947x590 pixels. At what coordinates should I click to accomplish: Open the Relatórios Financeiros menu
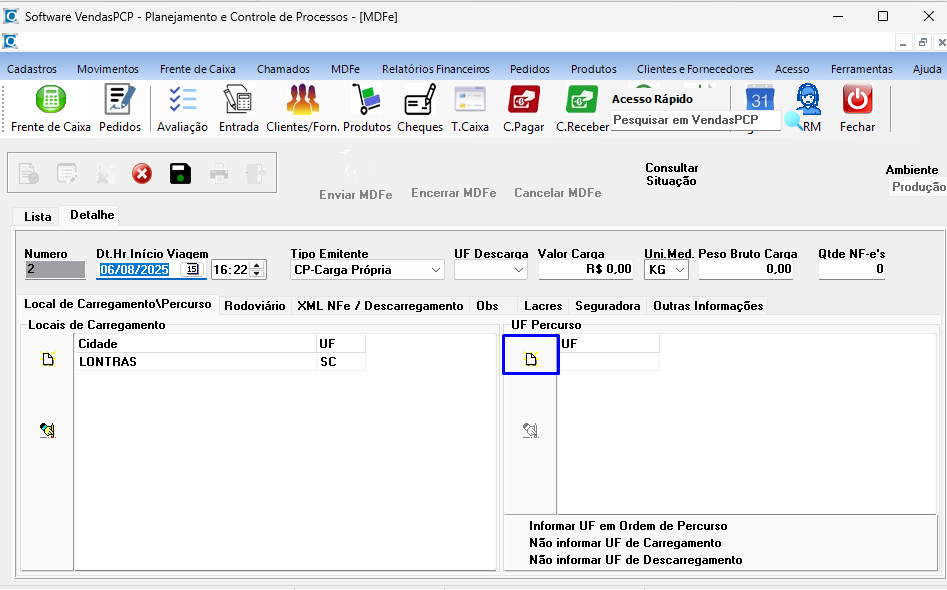pos(435,69)
